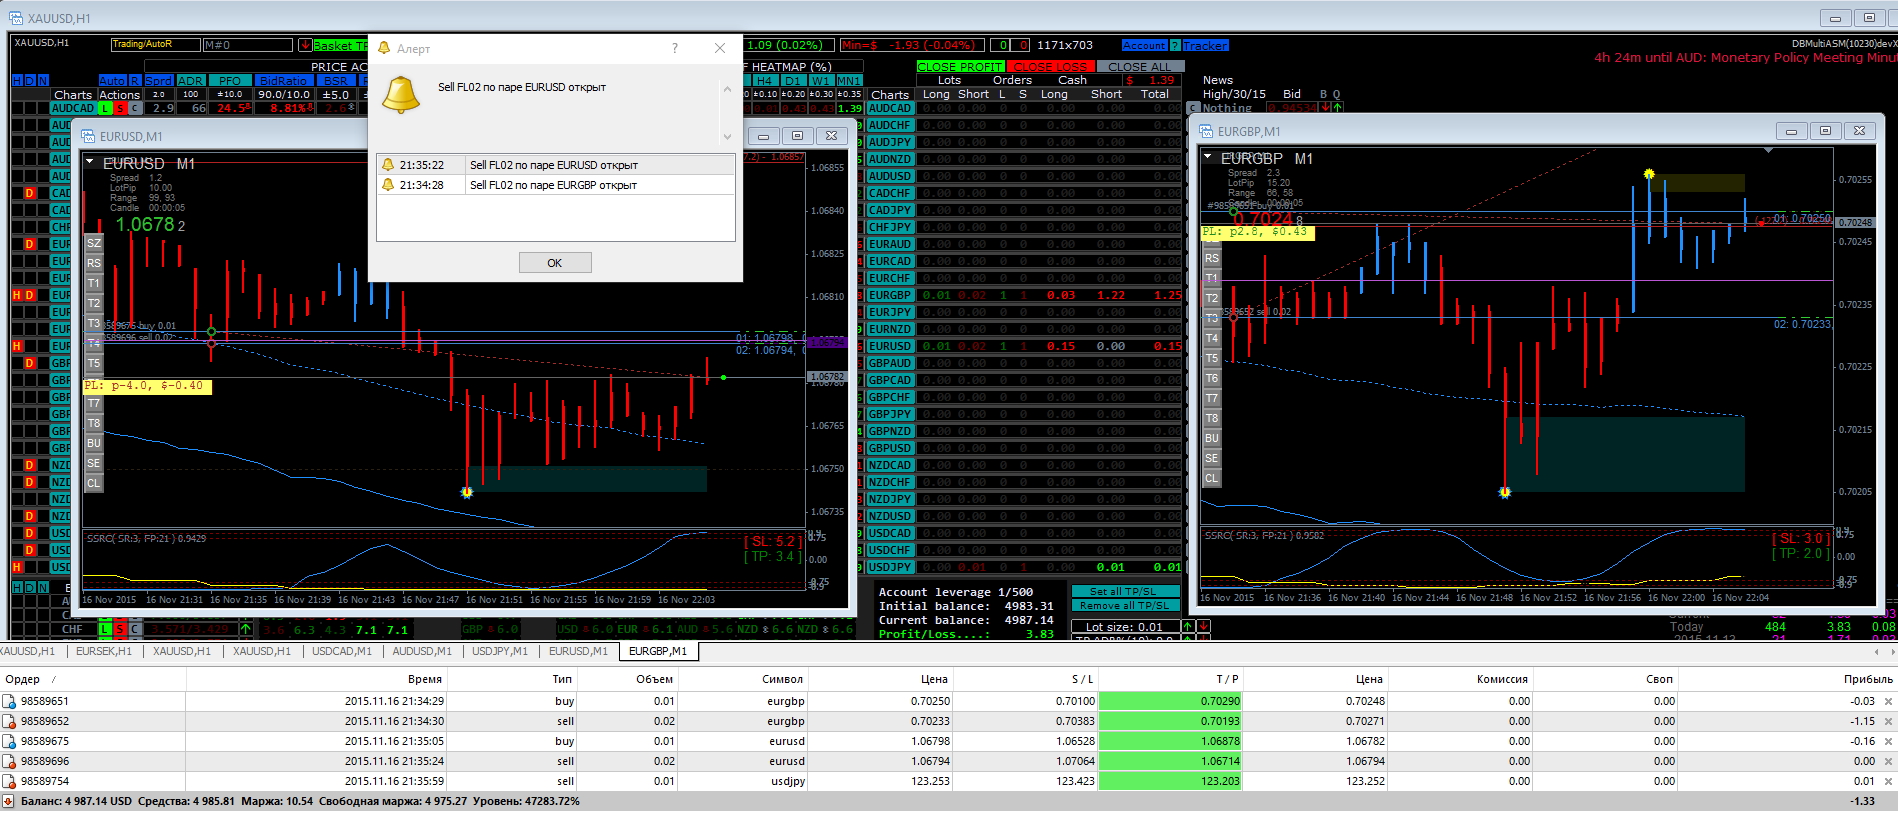Close order 98589651 with its X icon
This screenshot has height=814, width=1898.
pyautogui.click(x=1888, y=701)
